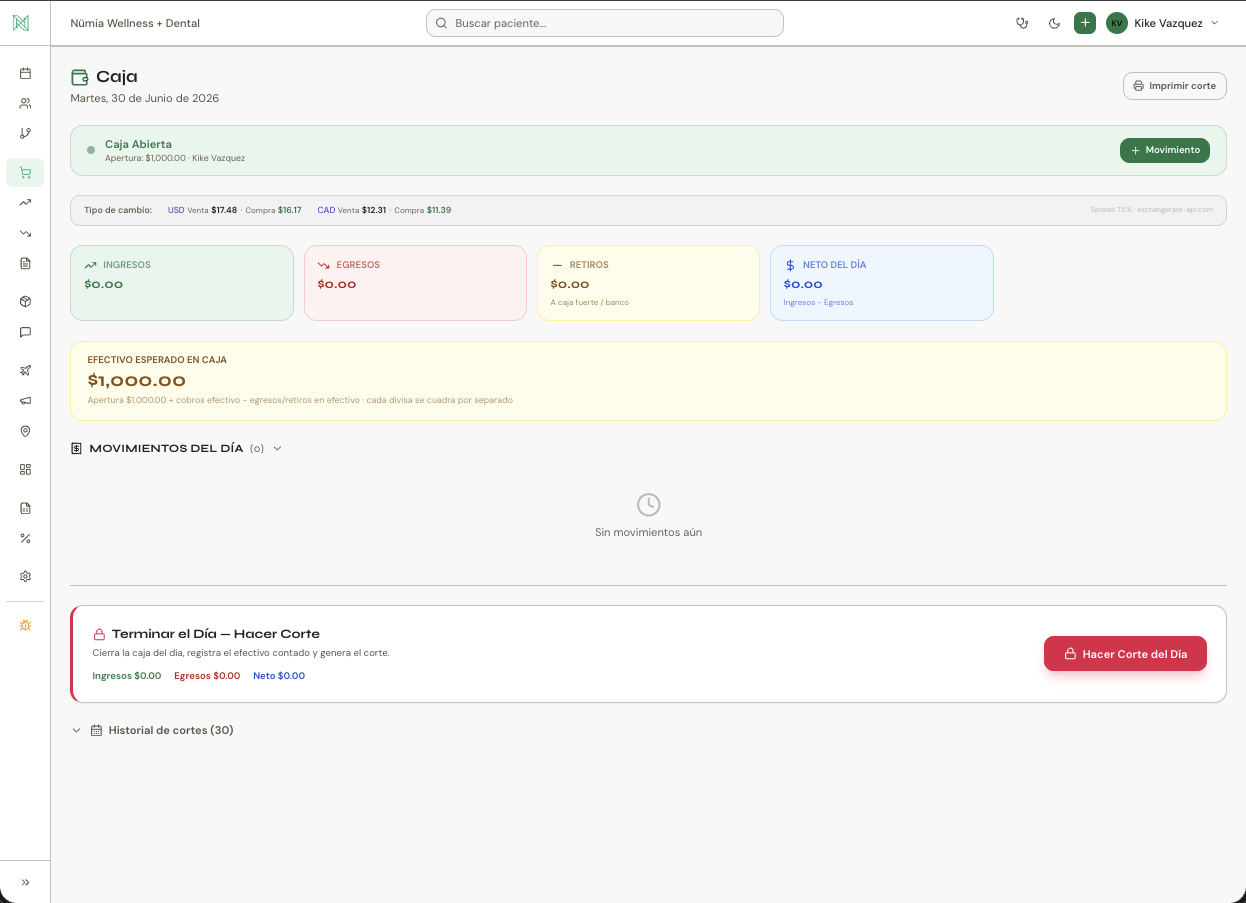Screen dimensions: 1246x903
Task: Click the KV user avatar
Action: (x=1117, y=23)
